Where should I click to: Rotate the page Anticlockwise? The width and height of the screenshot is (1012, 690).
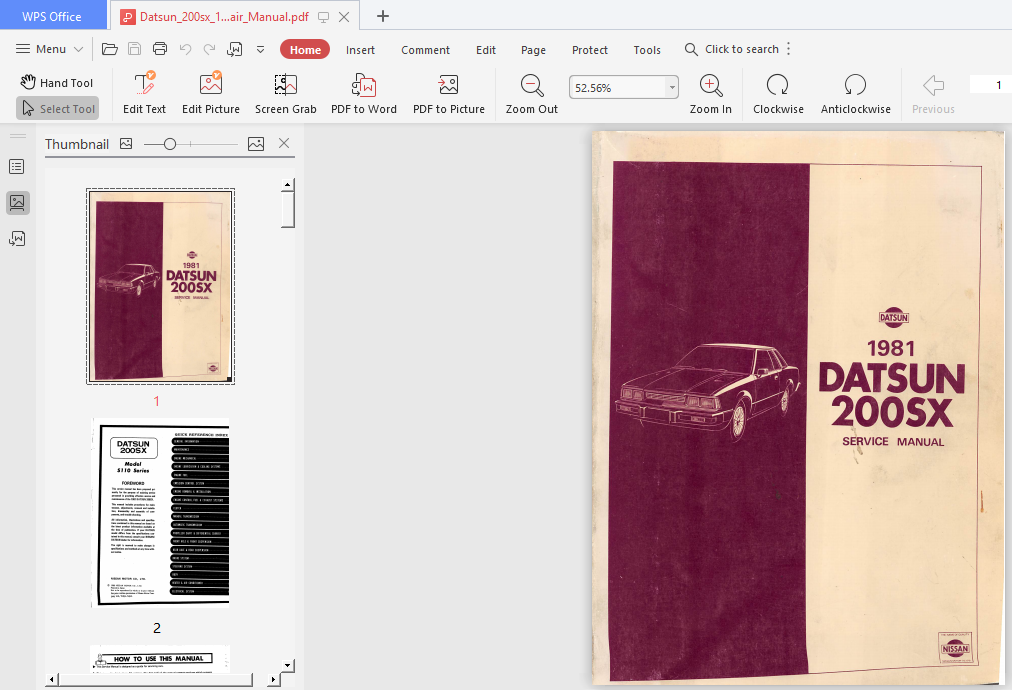pos(856,93)
